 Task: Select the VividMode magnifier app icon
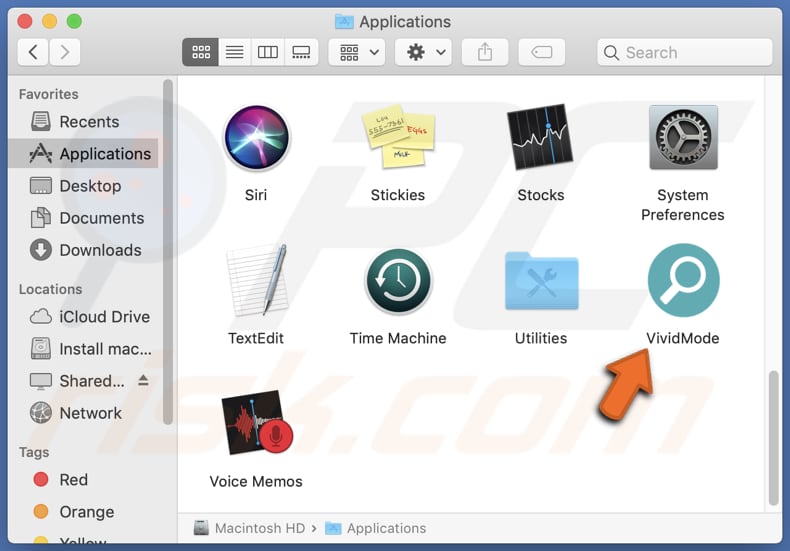pos(683,280)
